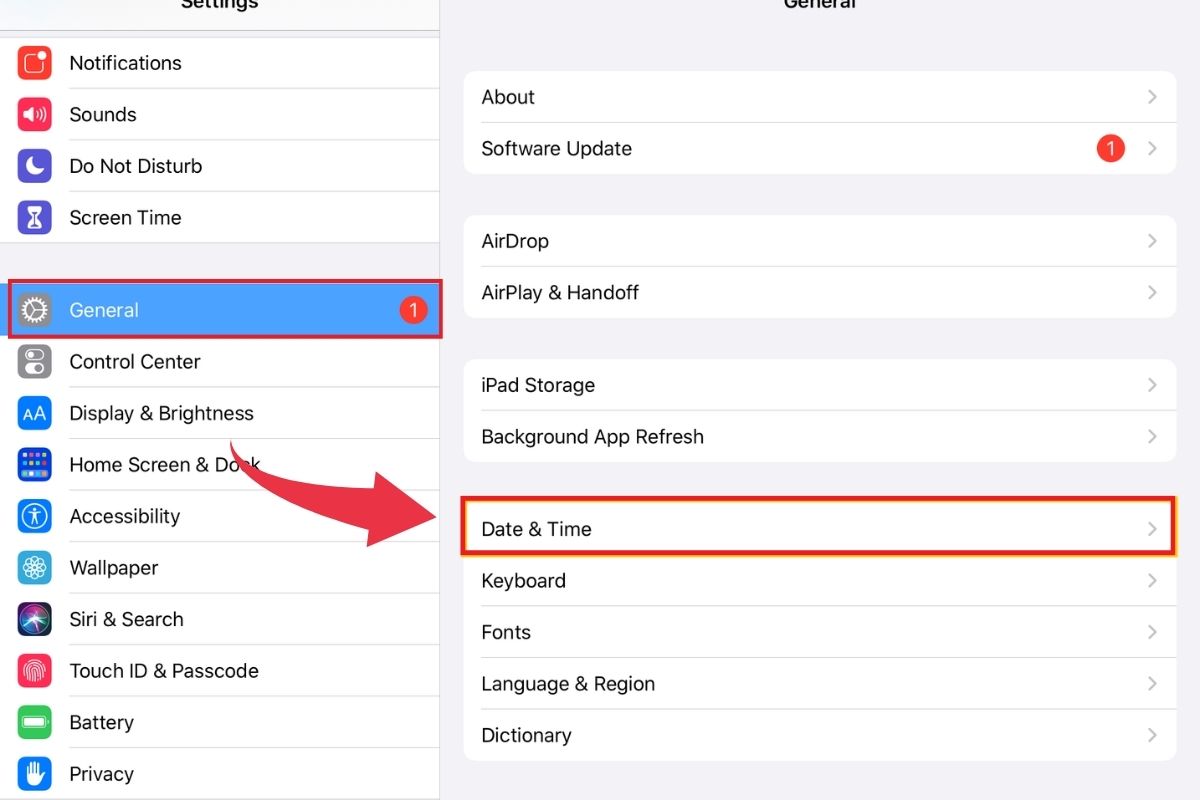Open Keyboard settings using the chevron
The height and width of the screenshot is (800, 1200).
[1152, 580]
